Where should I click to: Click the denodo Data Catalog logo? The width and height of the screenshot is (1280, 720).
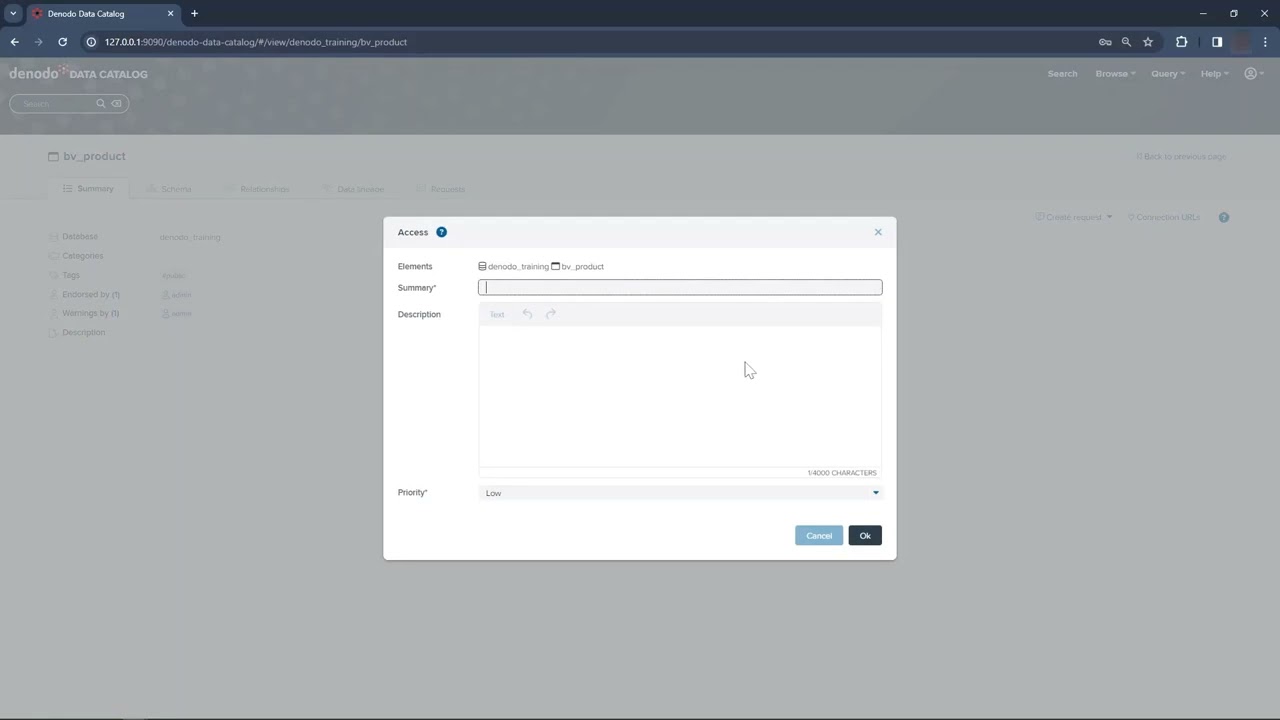point(78,73)
